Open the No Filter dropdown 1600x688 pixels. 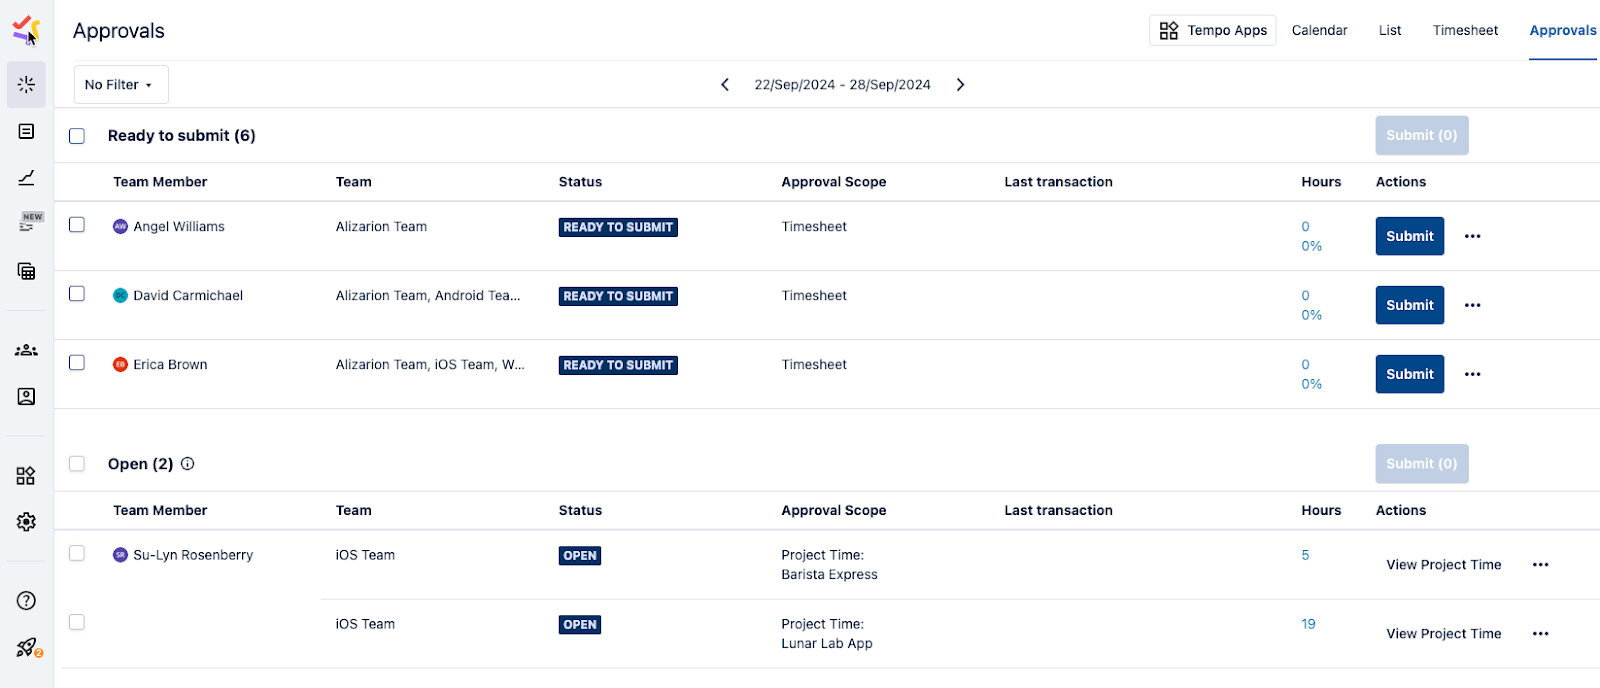click(x=120, y=85)
